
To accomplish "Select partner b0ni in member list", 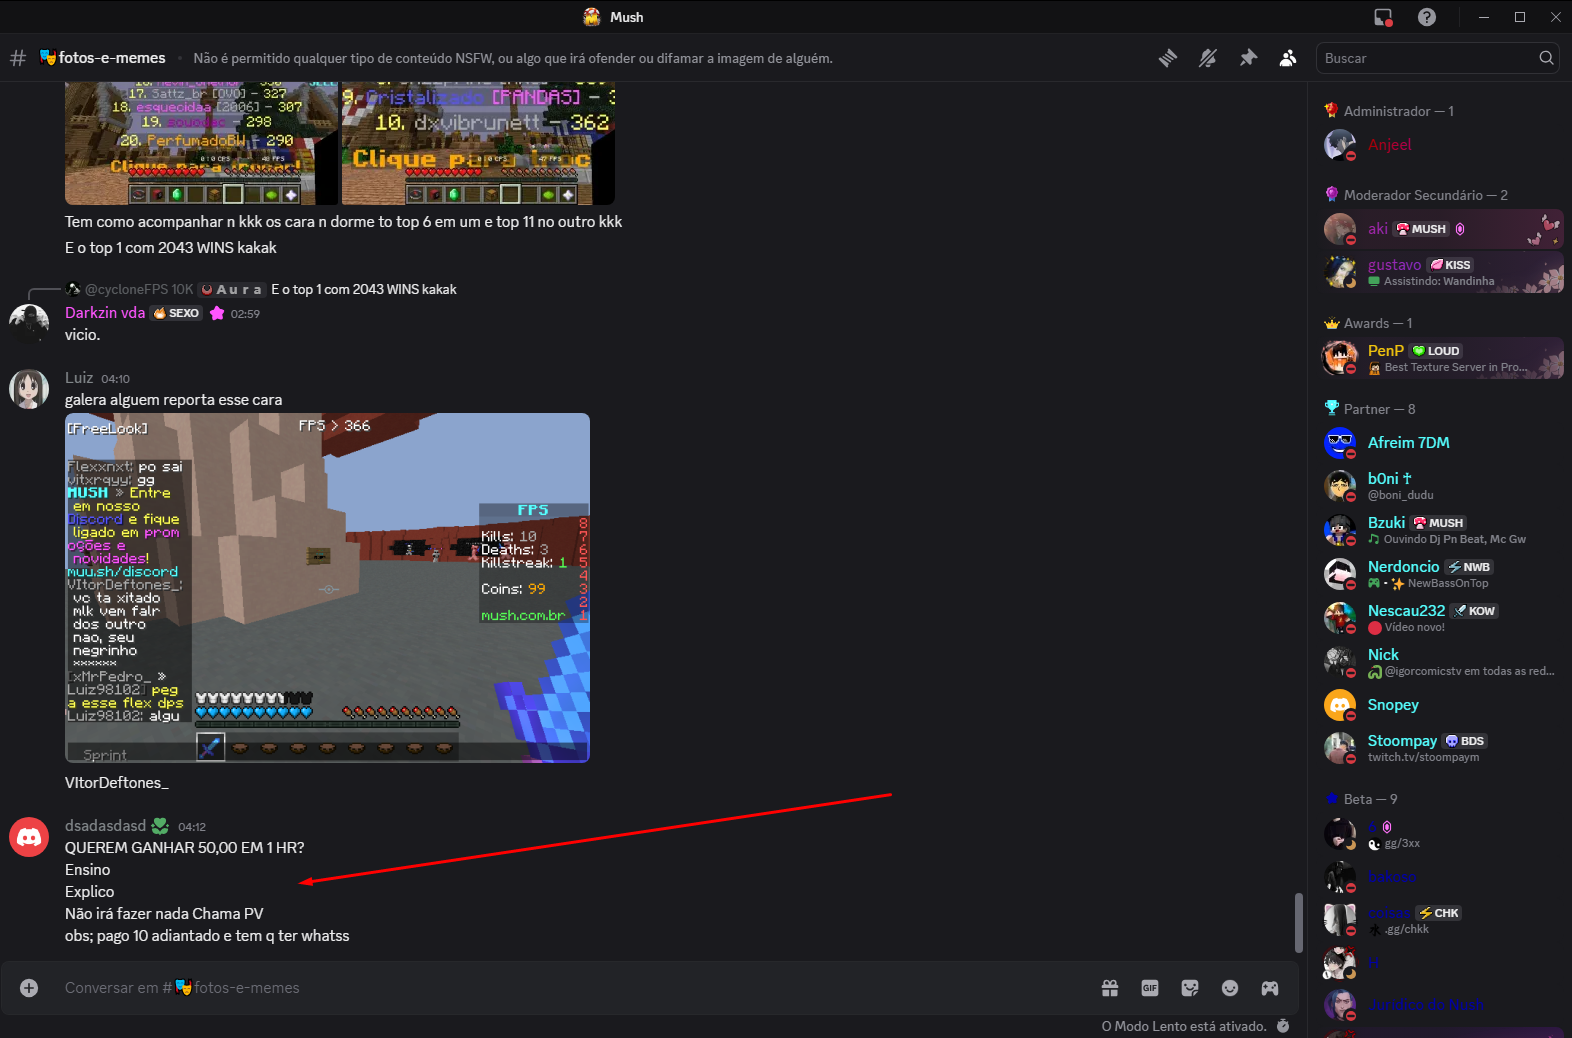I will tap(1443, 486).
